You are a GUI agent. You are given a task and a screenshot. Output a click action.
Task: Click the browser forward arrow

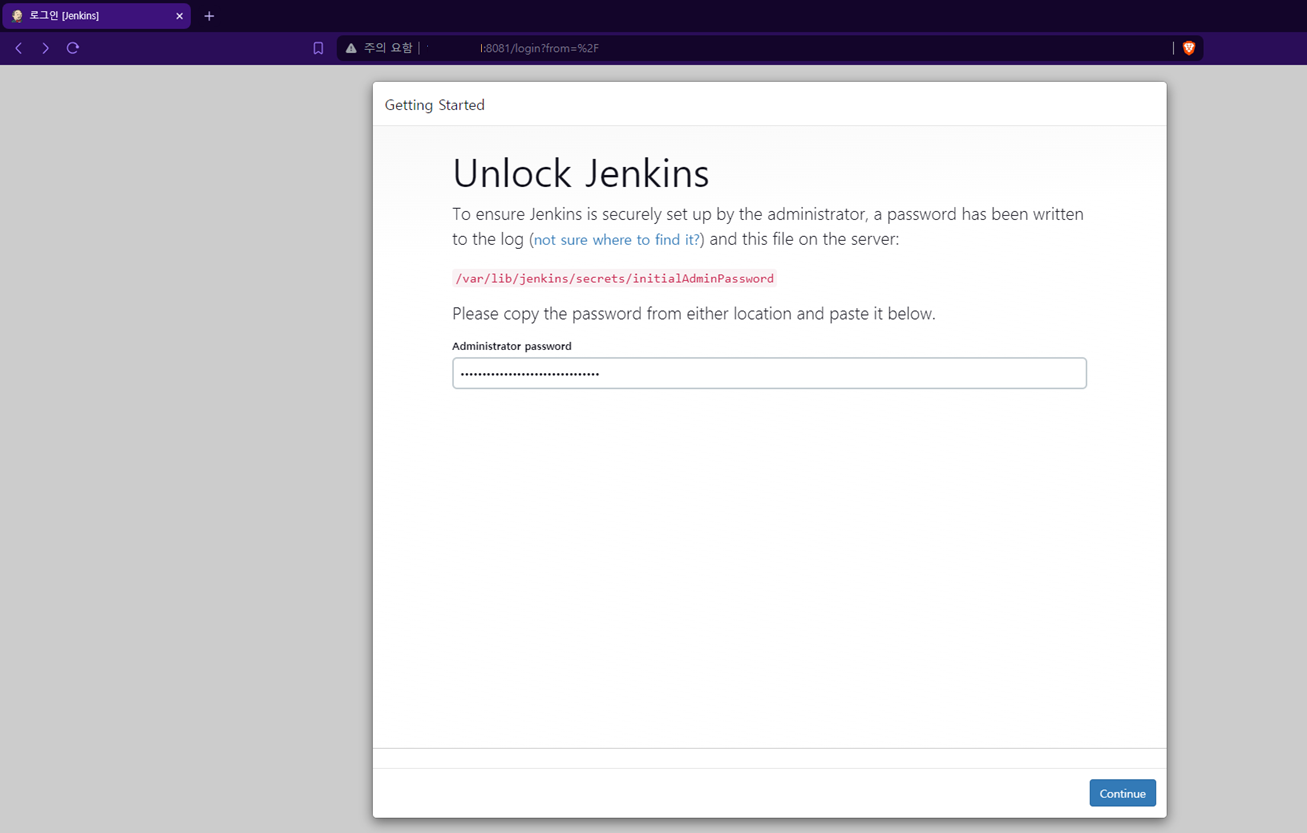(x=45, y=48)
